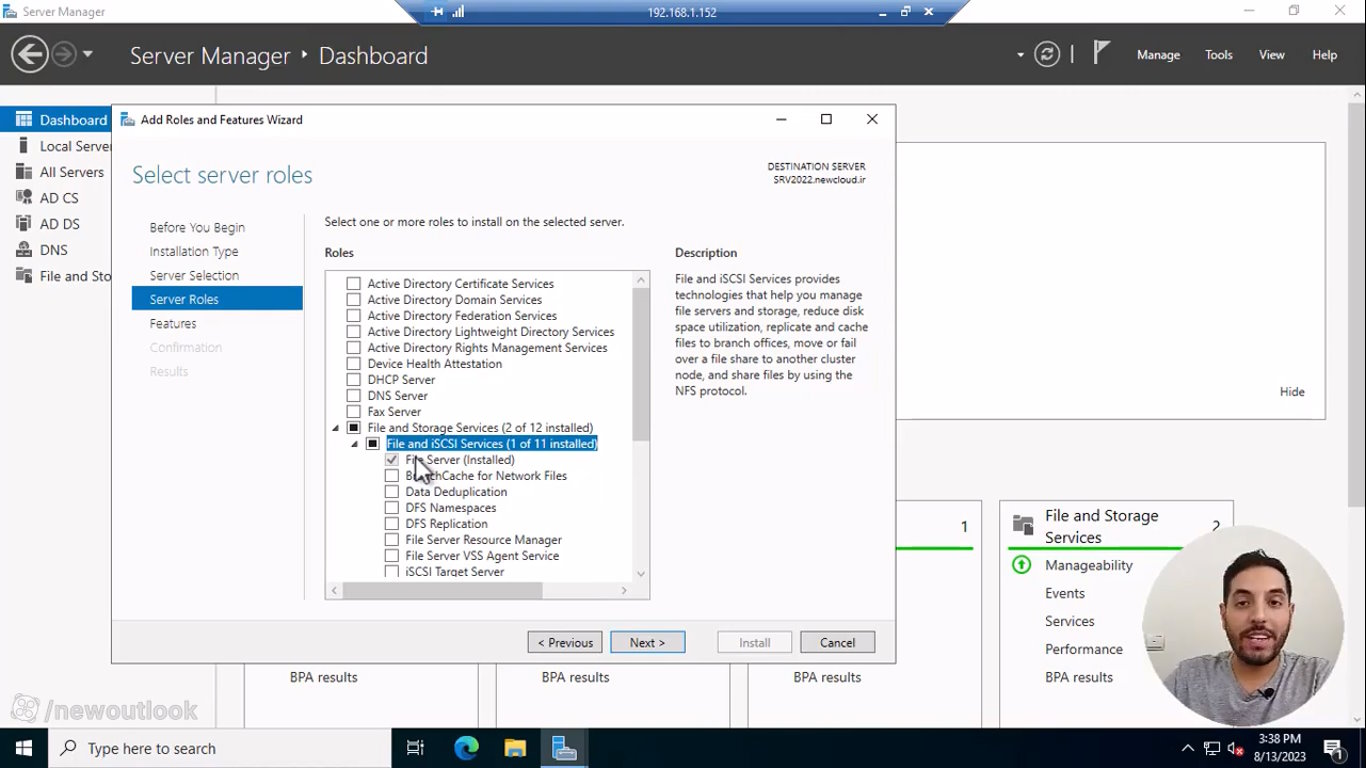
Task: Click the Local Server sidebar icon
Action: [x=23, y=146]
